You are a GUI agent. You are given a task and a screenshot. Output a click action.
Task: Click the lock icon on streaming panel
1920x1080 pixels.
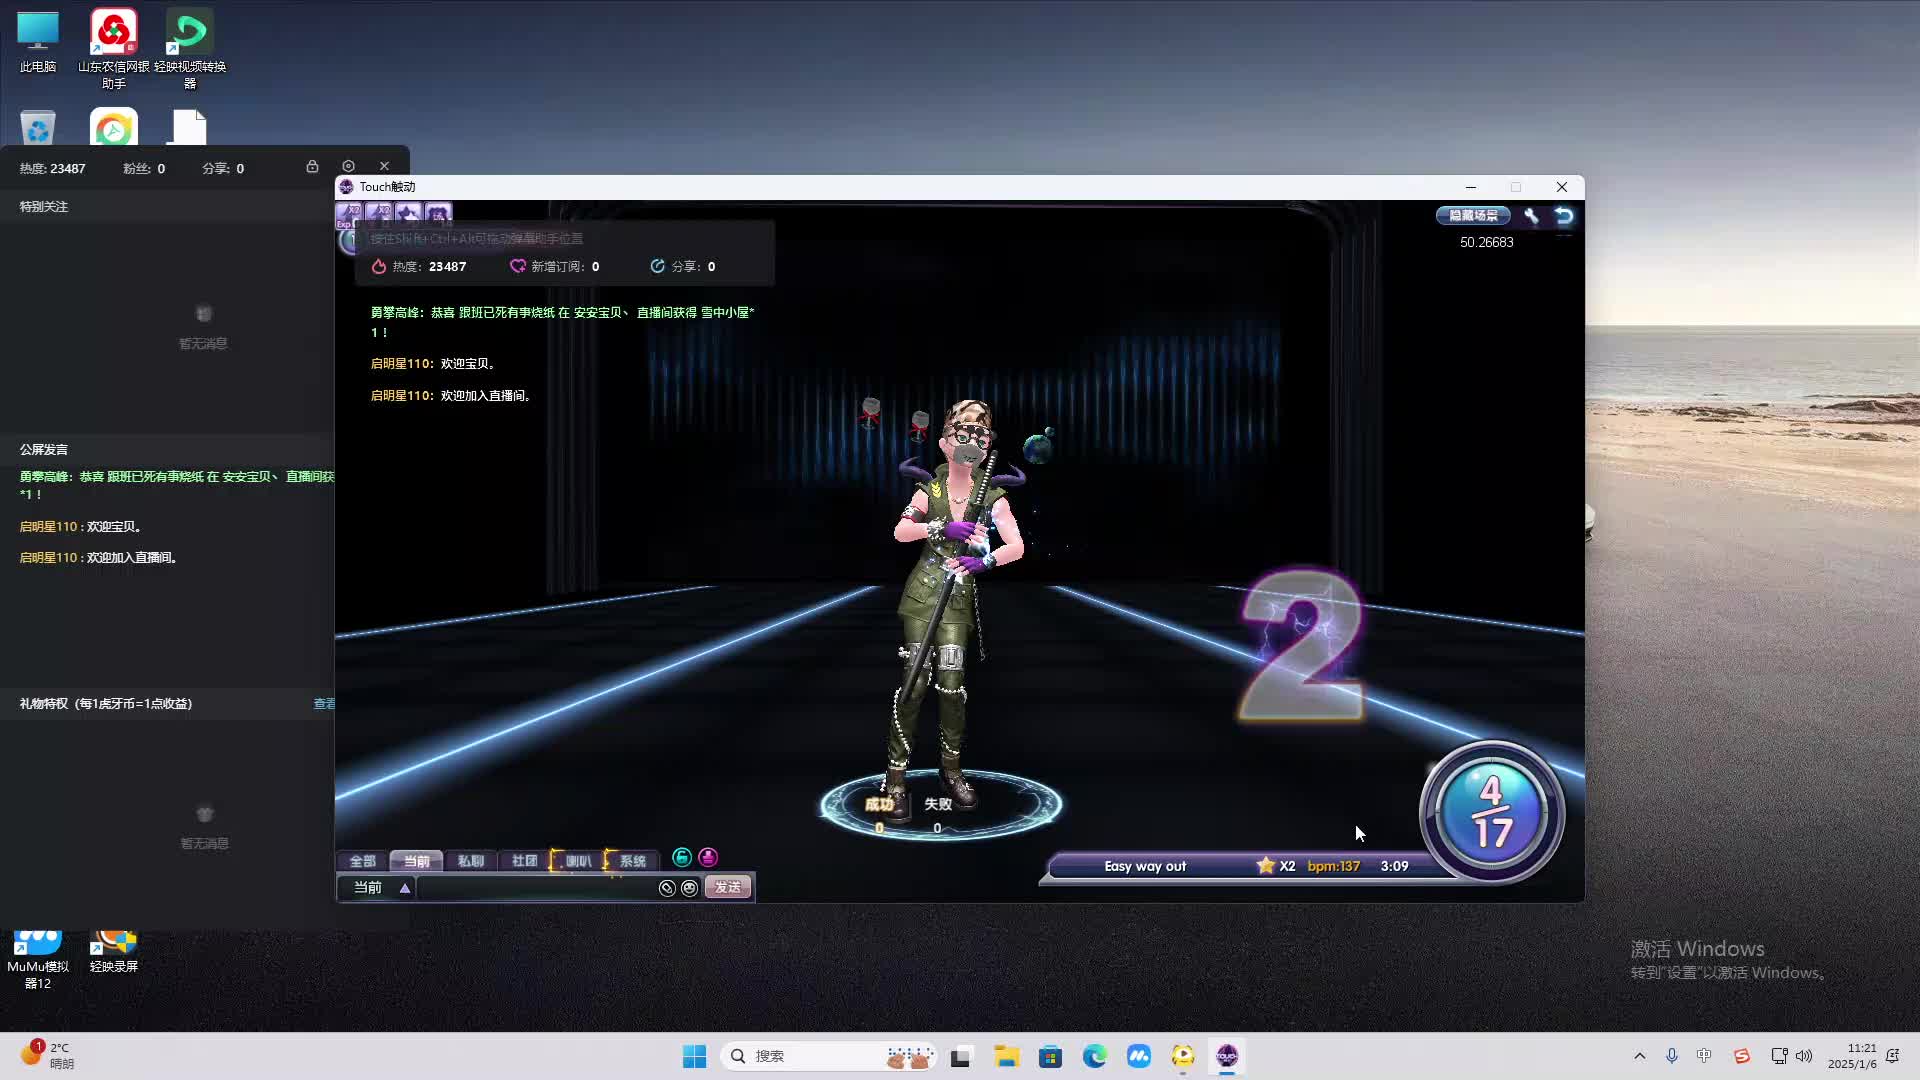312,166
